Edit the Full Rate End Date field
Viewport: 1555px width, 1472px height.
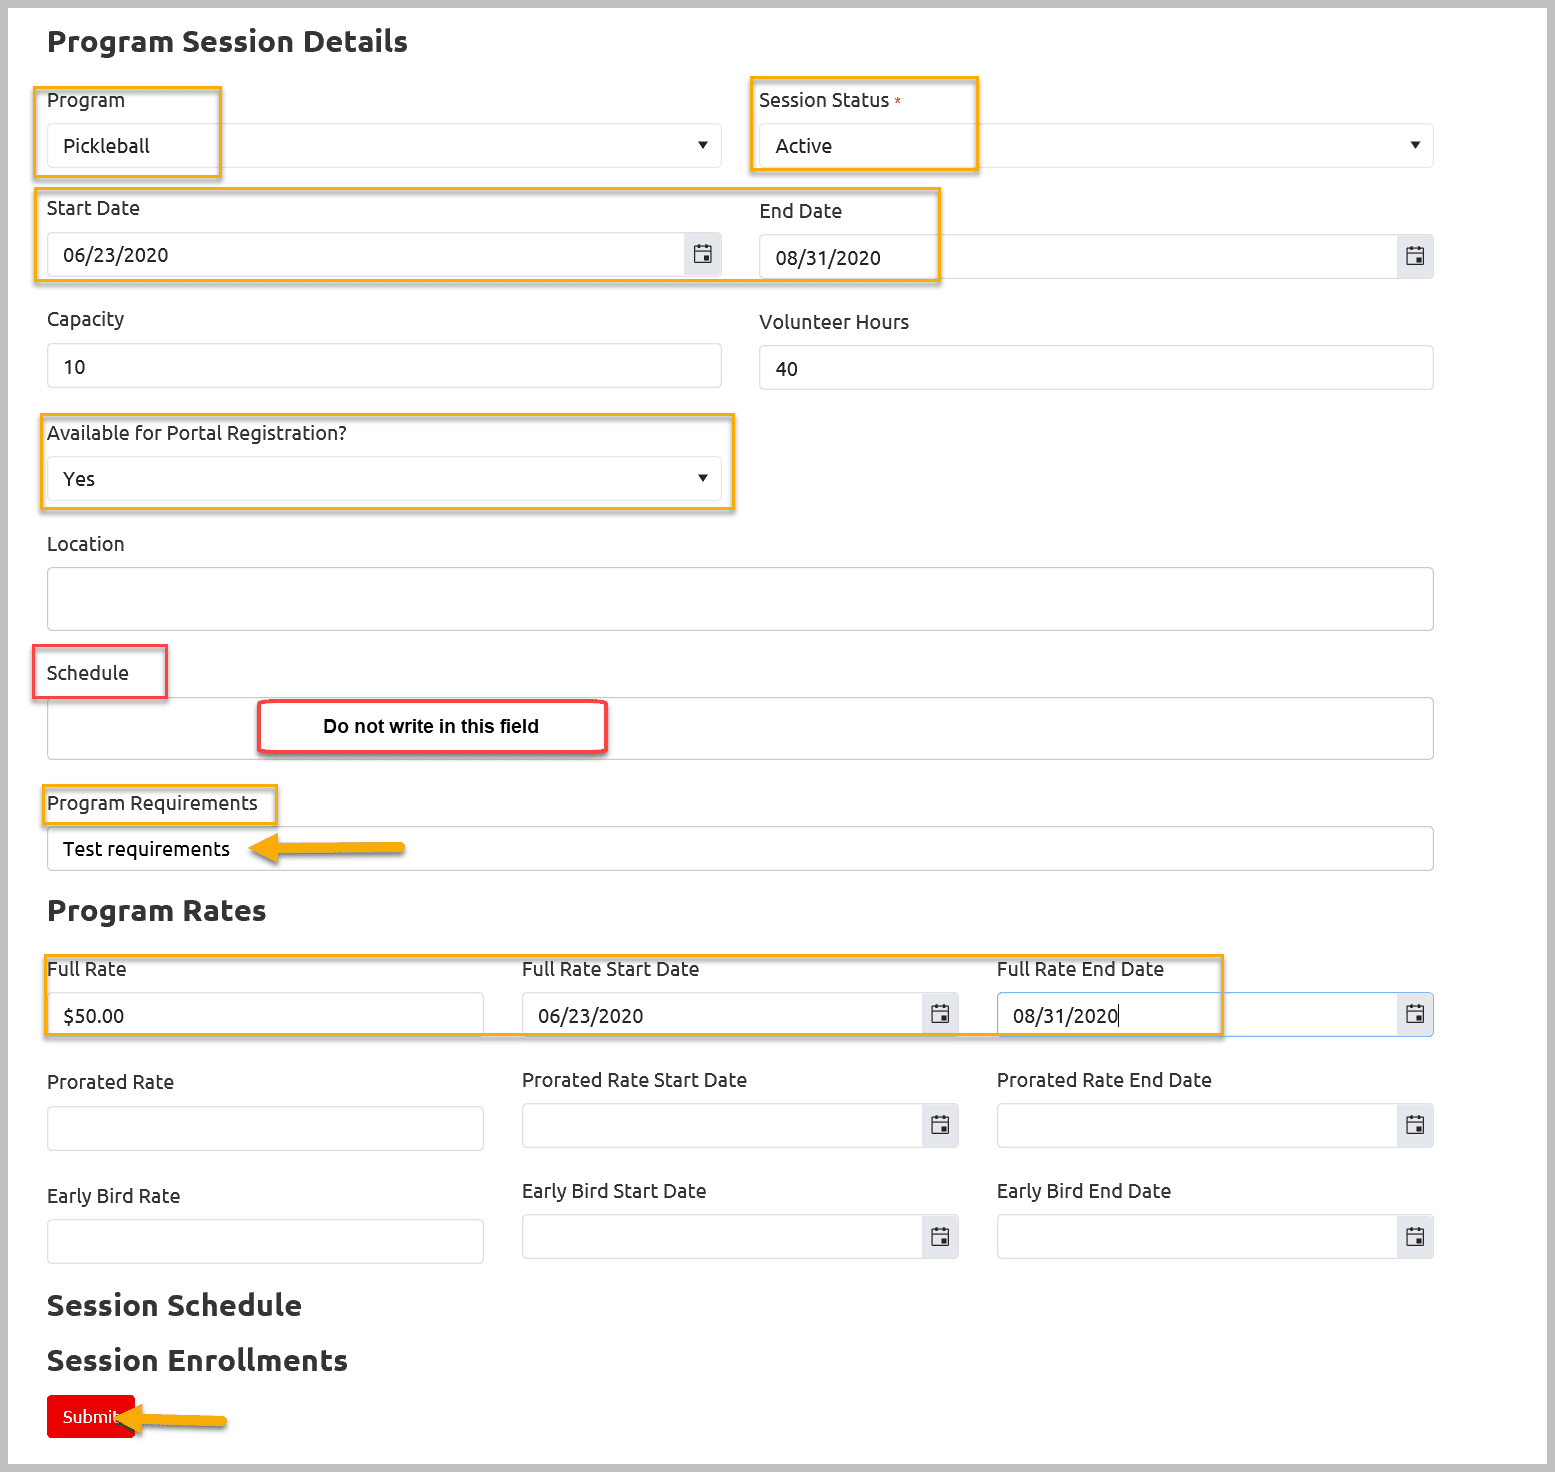[1197, 1015]
